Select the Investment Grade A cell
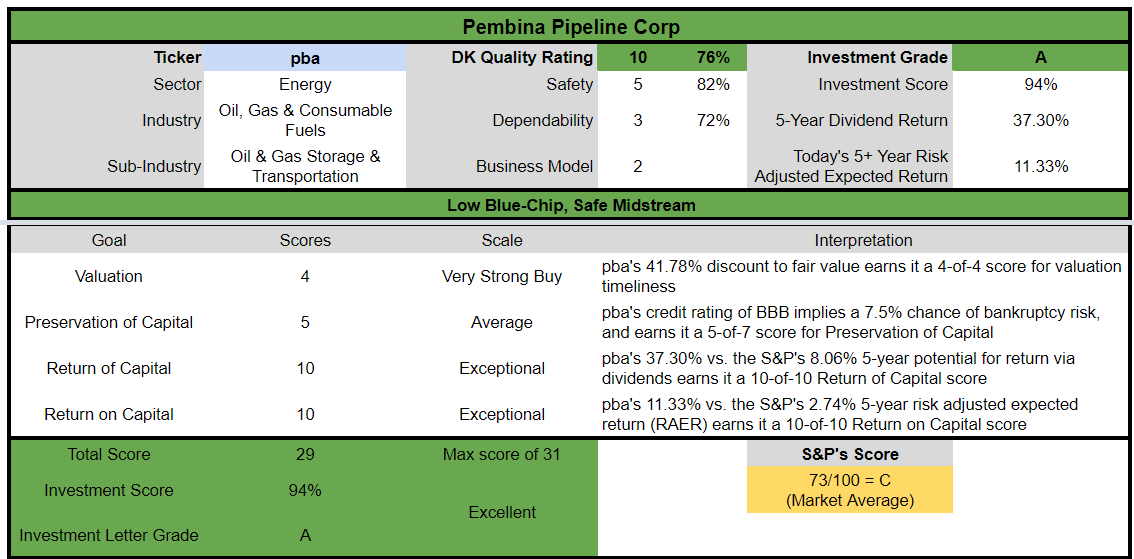1134x559 pixels. pos(1041,57)
